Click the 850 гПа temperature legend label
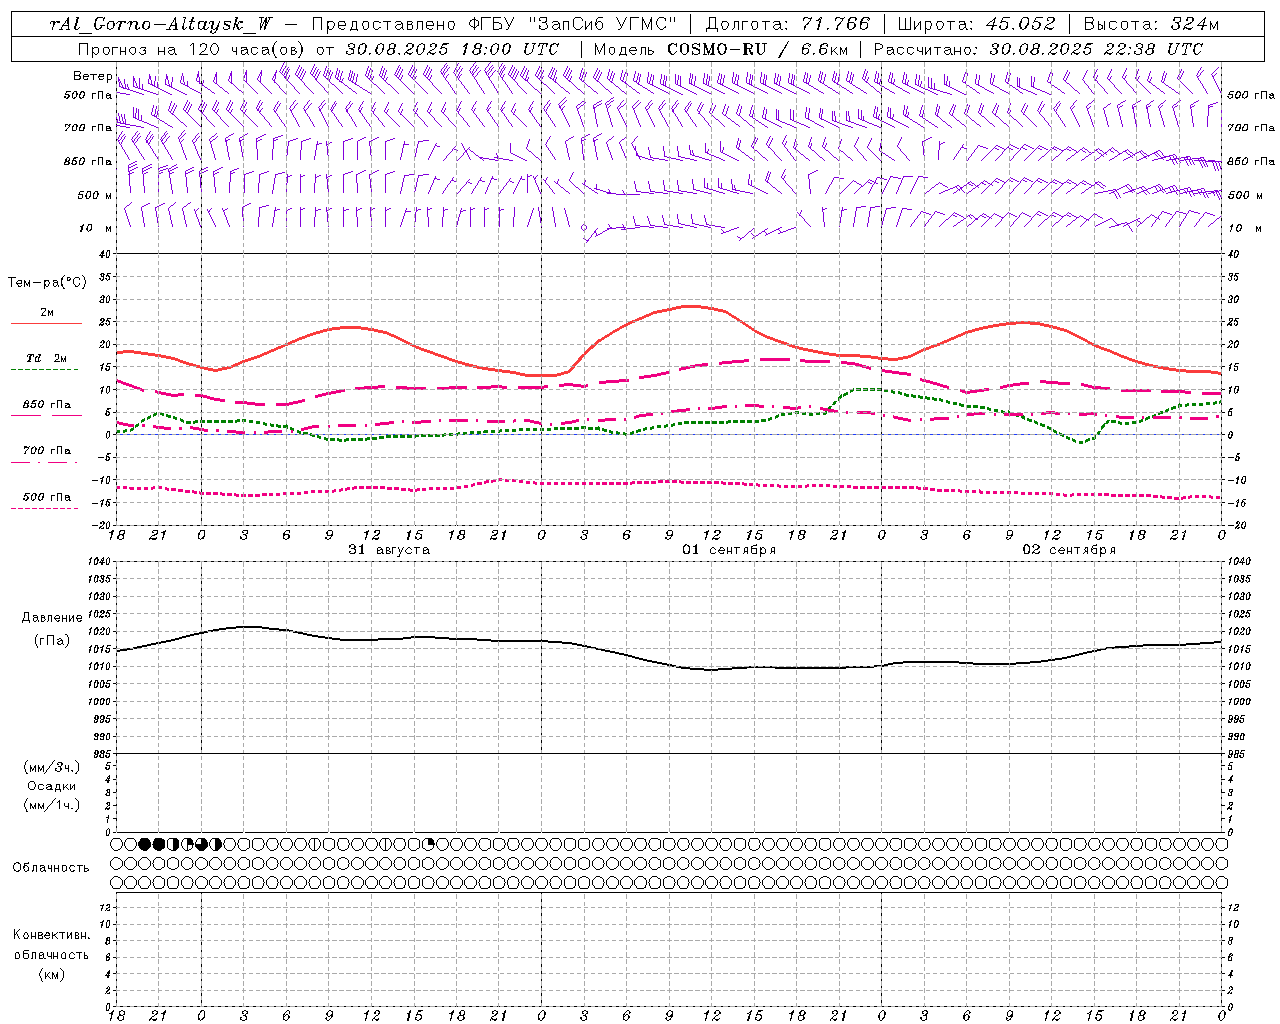1280x1024 pixels. click(46, 405)
